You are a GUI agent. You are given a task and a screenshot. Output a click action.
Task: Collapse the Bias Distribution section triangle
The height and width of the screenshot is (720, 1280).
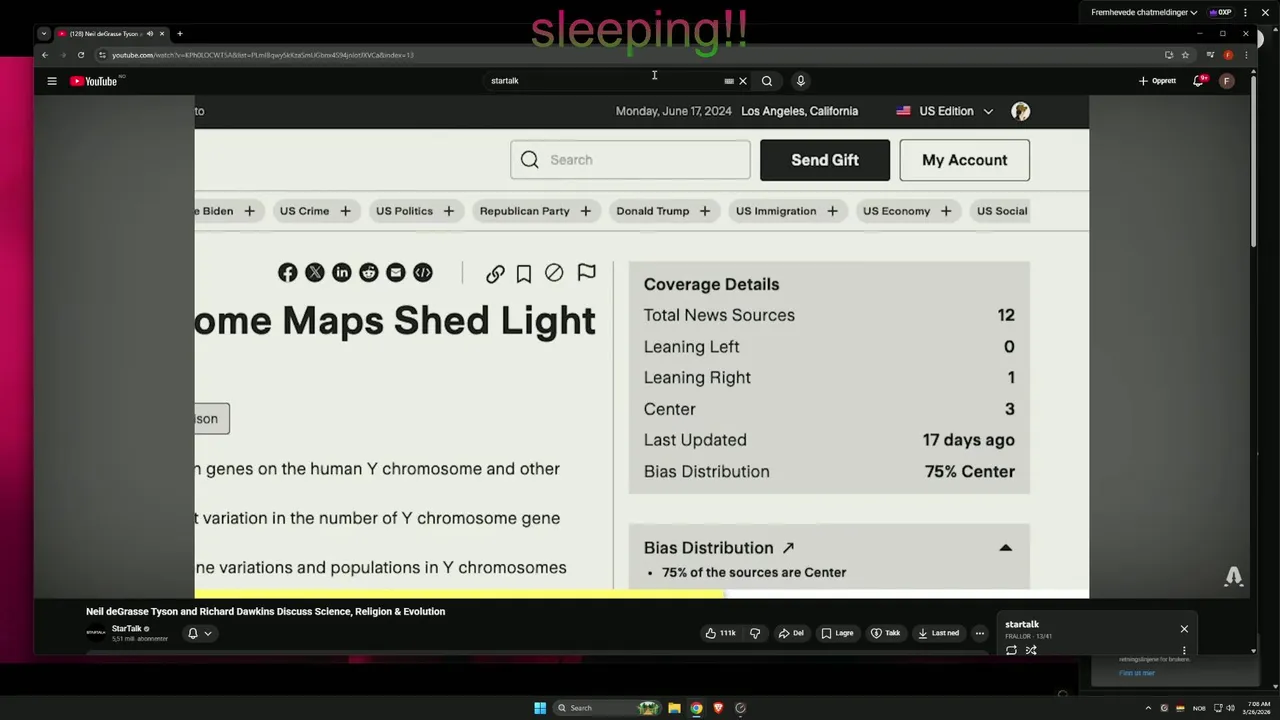1006,548
